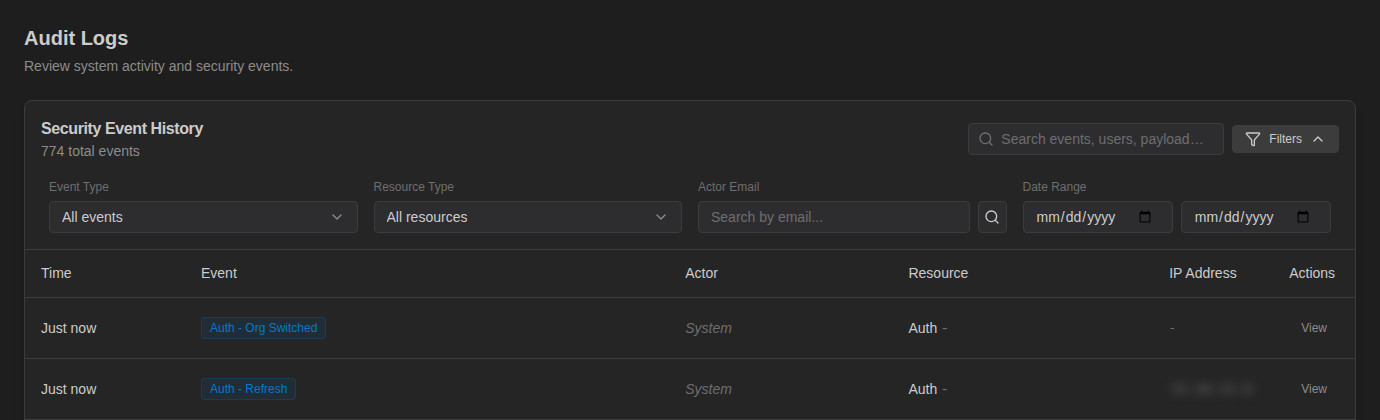Click the magnifier icon in the events search box
The height and width of the screenshot is (420, 1380).
(x=986, y=139)
